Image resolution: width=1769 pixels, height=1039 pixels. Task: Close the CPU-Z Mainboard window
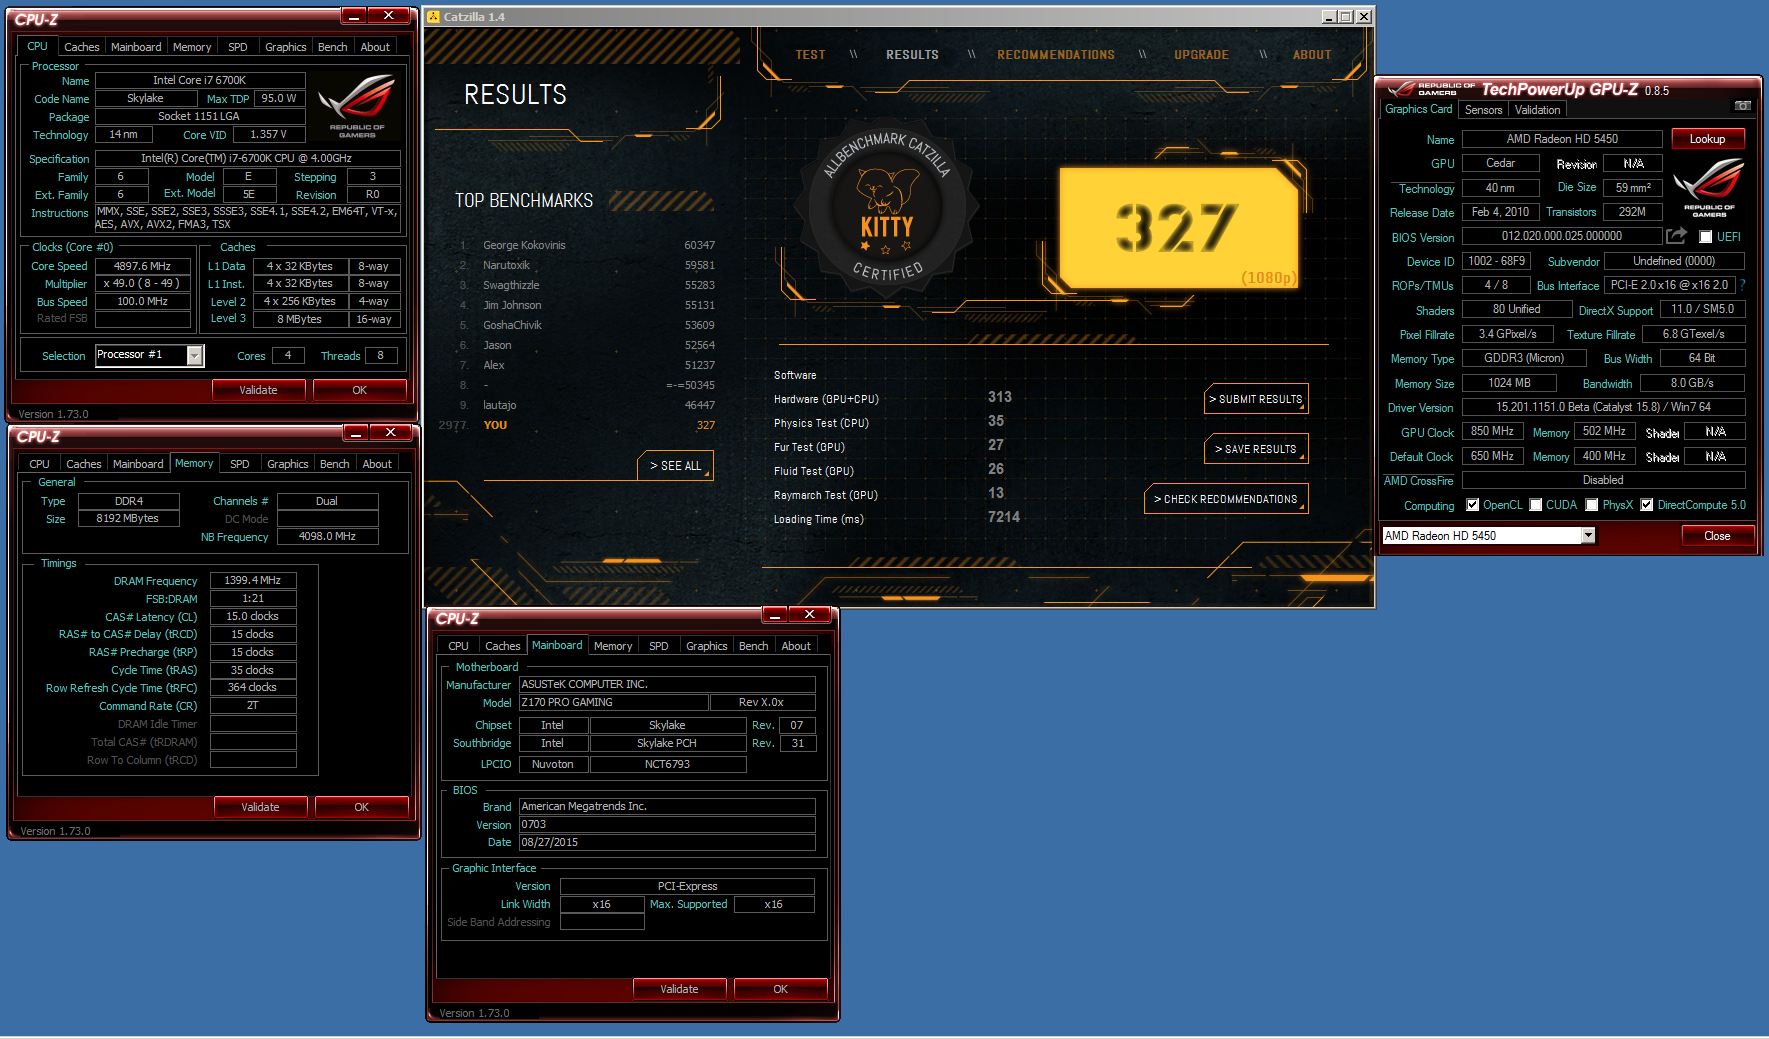tap(810, 614)
